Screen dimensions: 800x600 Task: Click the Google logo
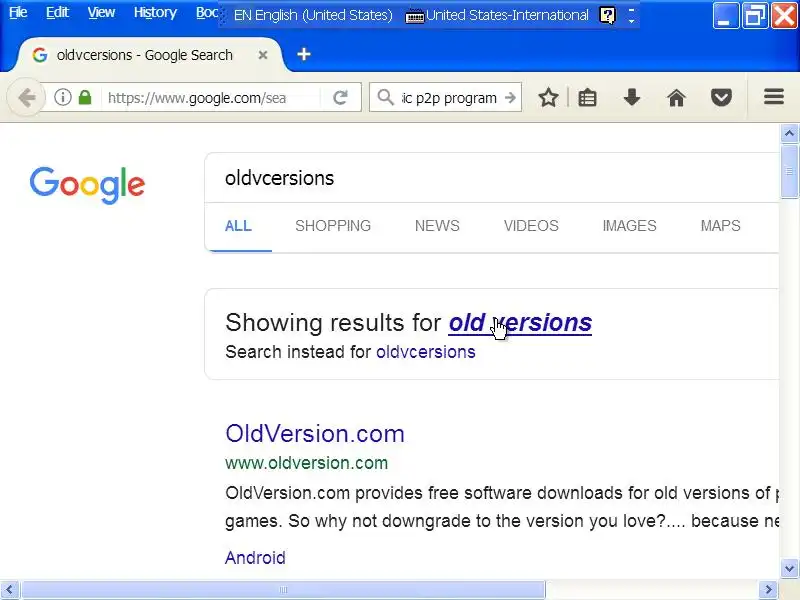point(87,185)
